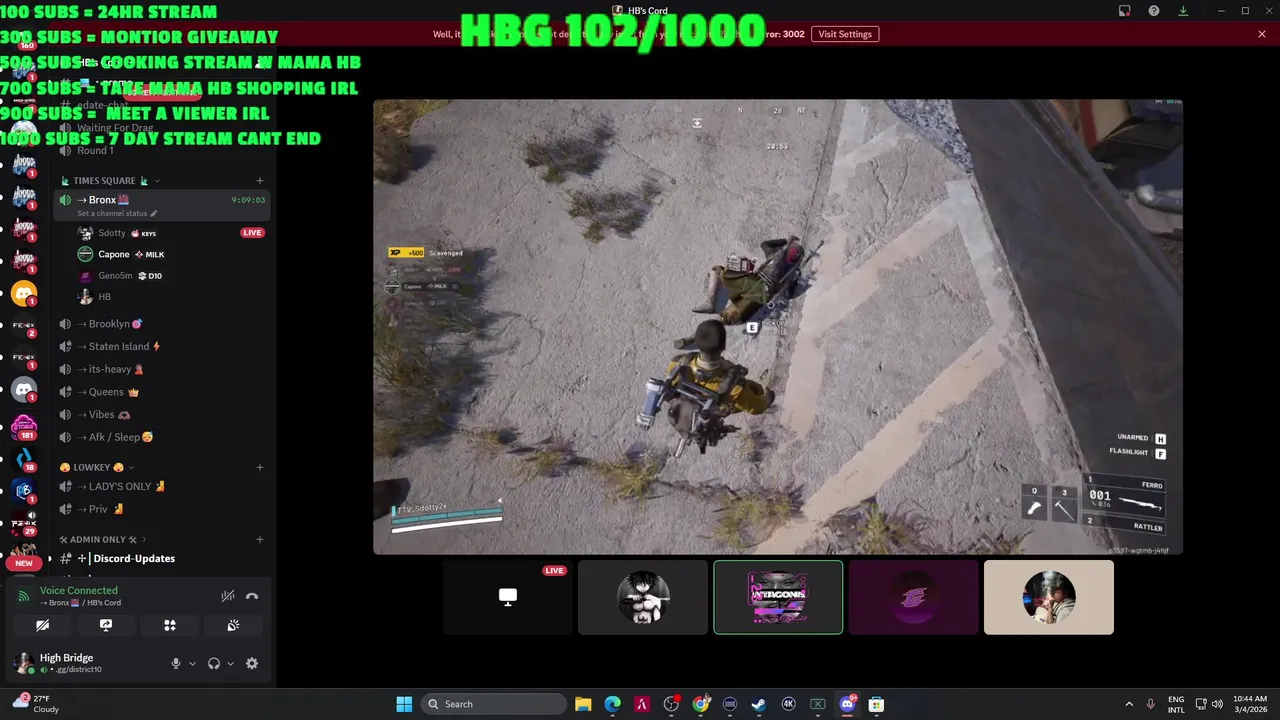This screenshot has width=1280, height=720.
Task: Open Steam from the taskbar
Action: 759,704
